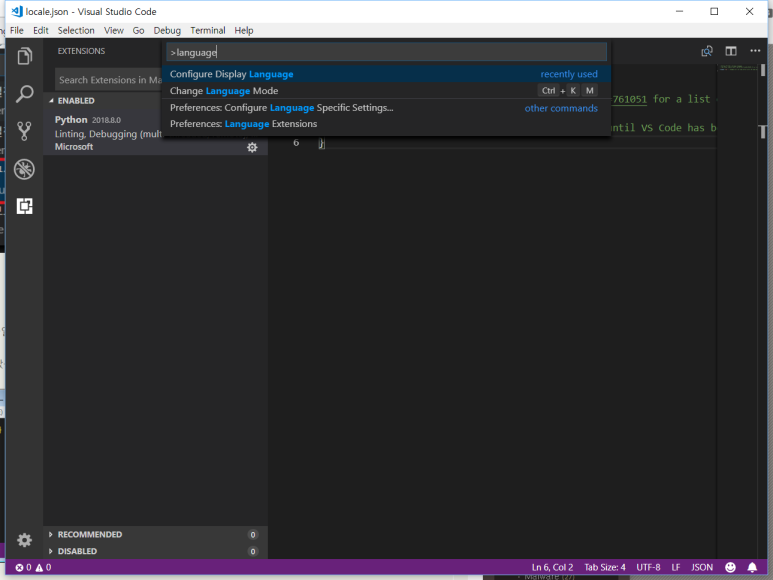Viewport: 773px width, 580px height.
Task: Open the Search view in activity bar
Action: [24, 94]
